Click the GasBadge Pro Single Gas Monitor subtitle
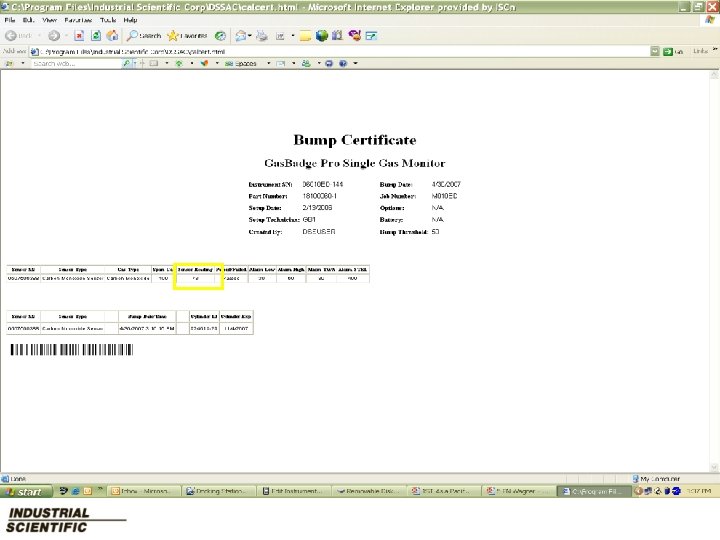The image size is (720, 540). (354, 163)
